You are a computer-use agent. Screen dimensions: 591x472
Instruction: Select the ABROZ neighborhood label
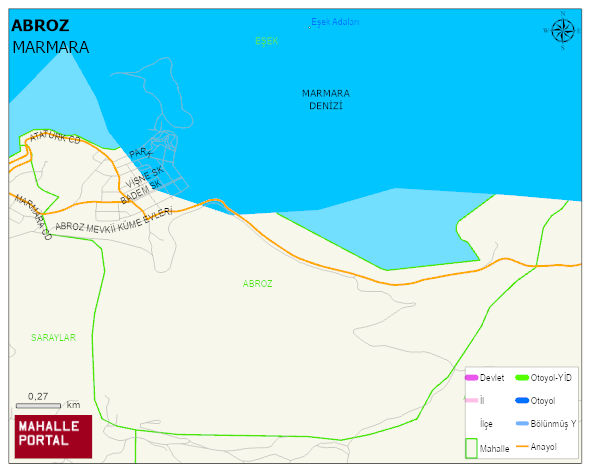257,284
